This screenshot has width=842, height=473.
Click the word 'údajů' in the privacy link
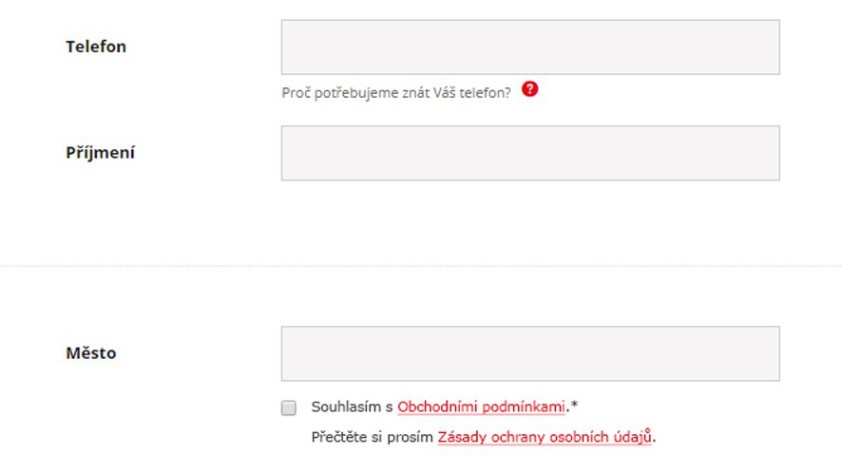tap(633, 436)
